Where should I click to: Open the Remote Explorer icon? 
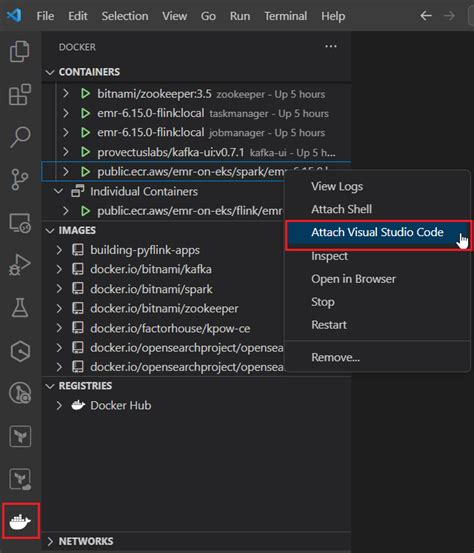[x=20, y=223]
